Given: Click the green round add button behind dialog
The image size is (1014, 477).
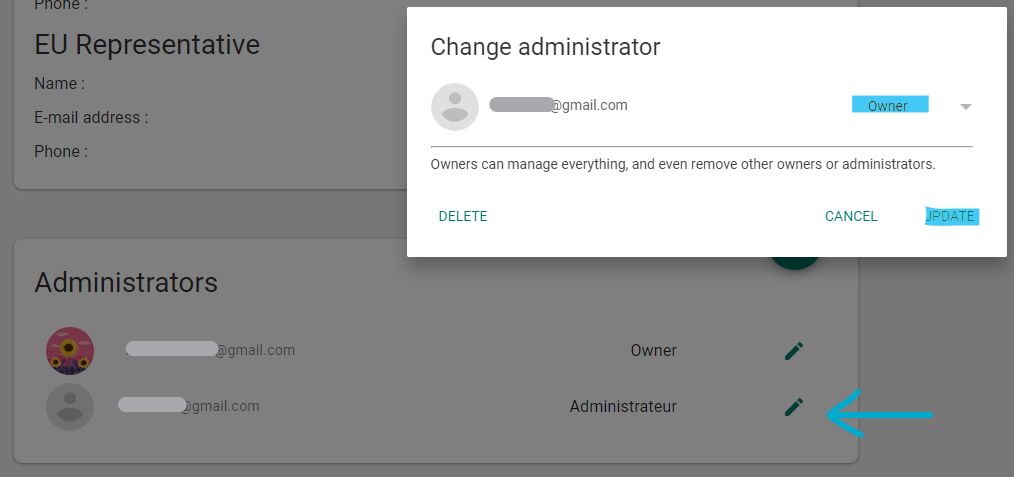Looking at the screenshot, I should click(795, 262).
